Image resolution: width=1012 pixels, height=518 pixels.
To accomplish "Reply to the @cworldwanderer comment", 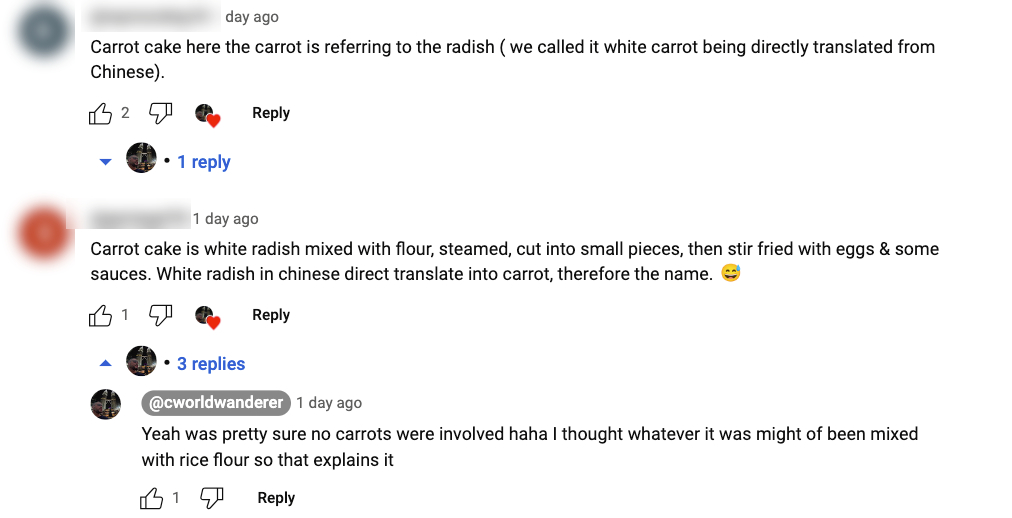I will click(x=276, y=498).
